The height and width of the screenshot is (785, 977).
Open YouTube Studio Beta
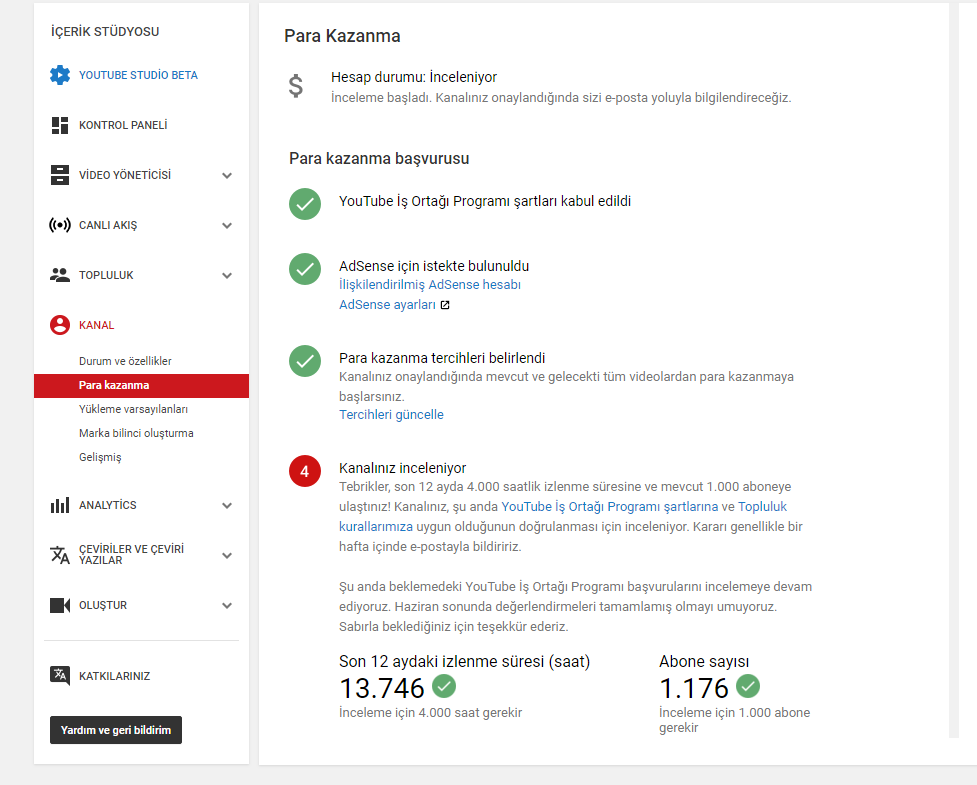point(138,75)
